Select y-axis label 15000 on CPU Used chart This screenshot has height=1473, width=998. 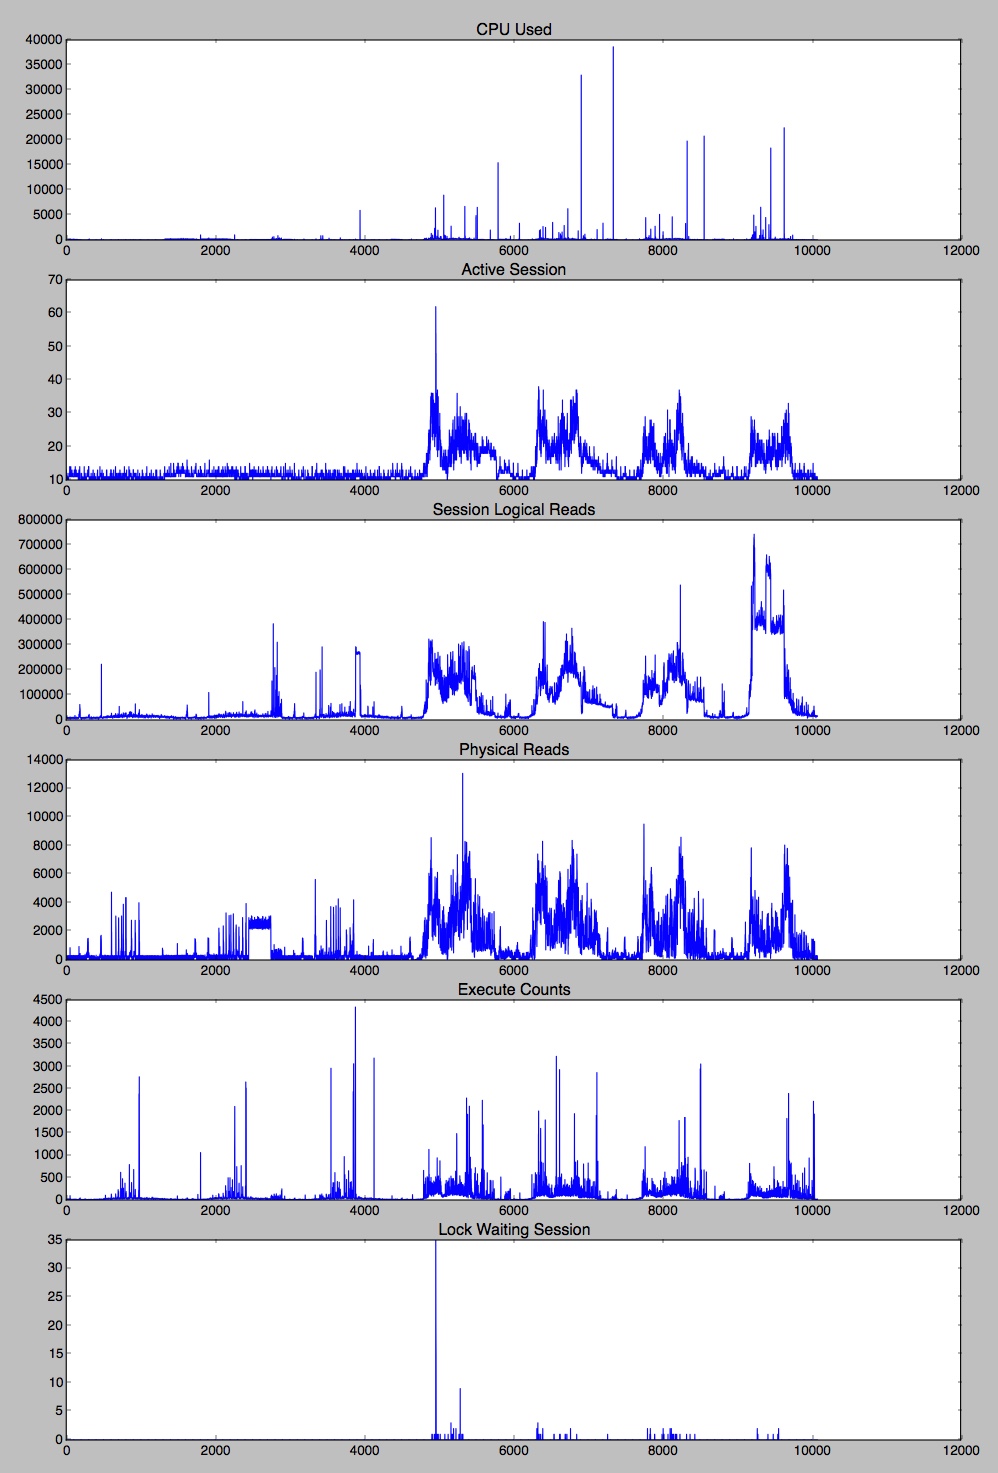(43, 164)
